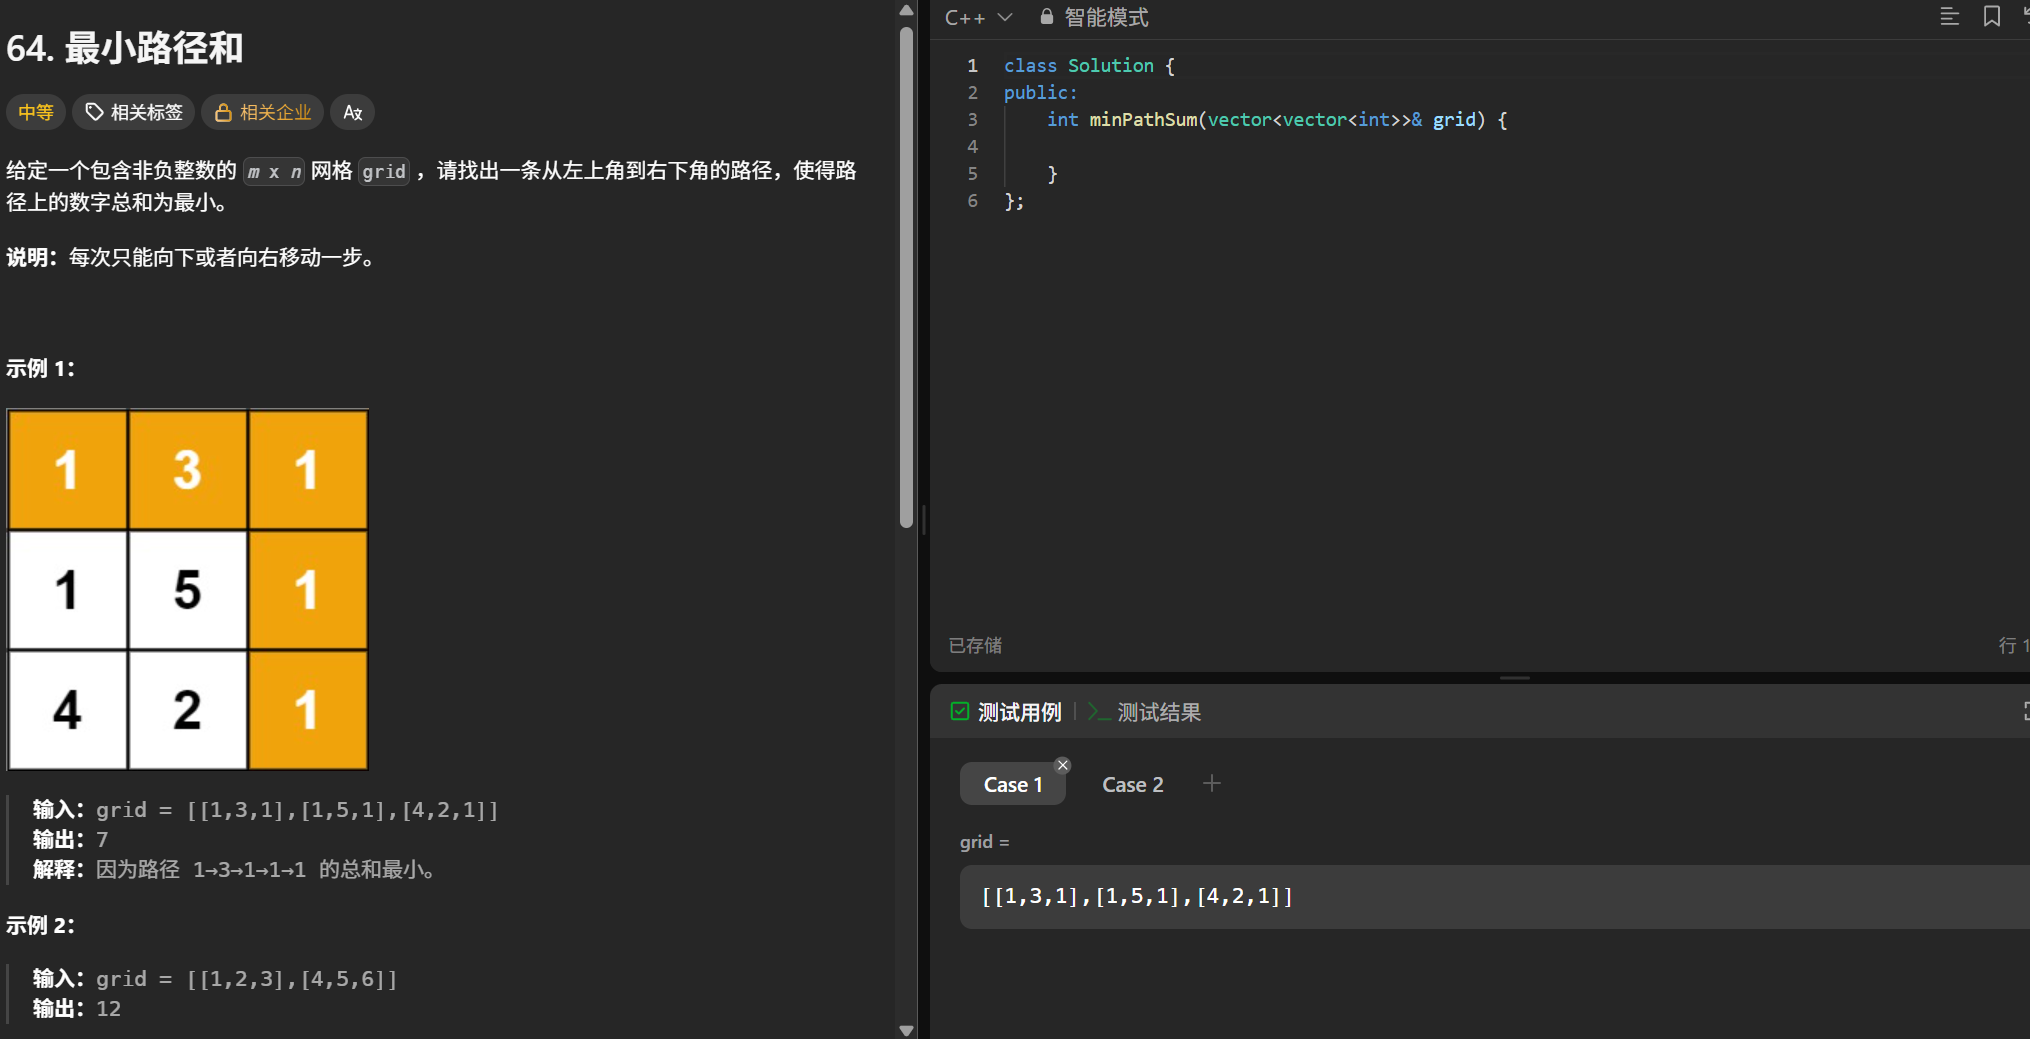
Task: Click the lock icon beside 相关企业
Action: [223, 112]
